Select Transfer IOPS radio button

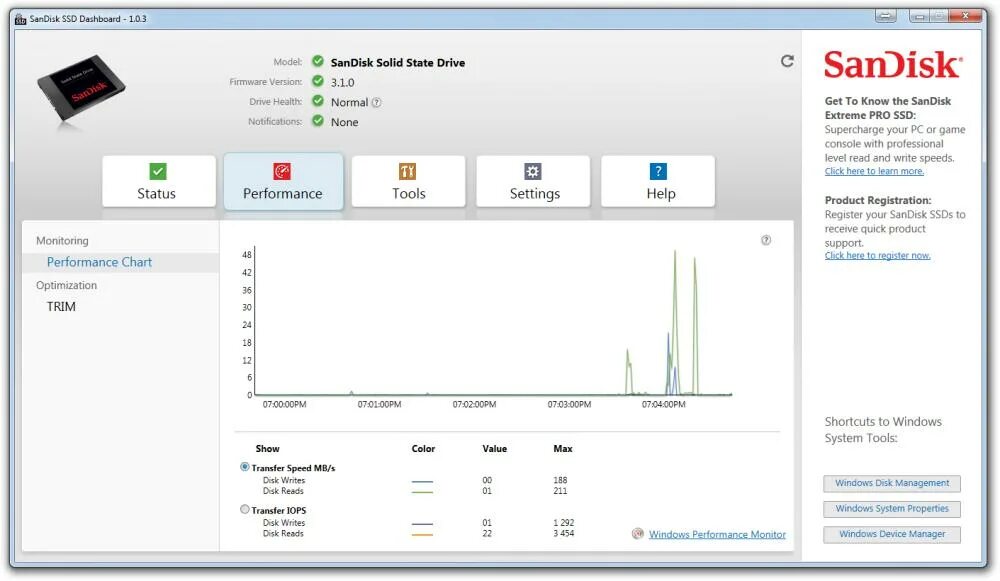tap(244, 510)
